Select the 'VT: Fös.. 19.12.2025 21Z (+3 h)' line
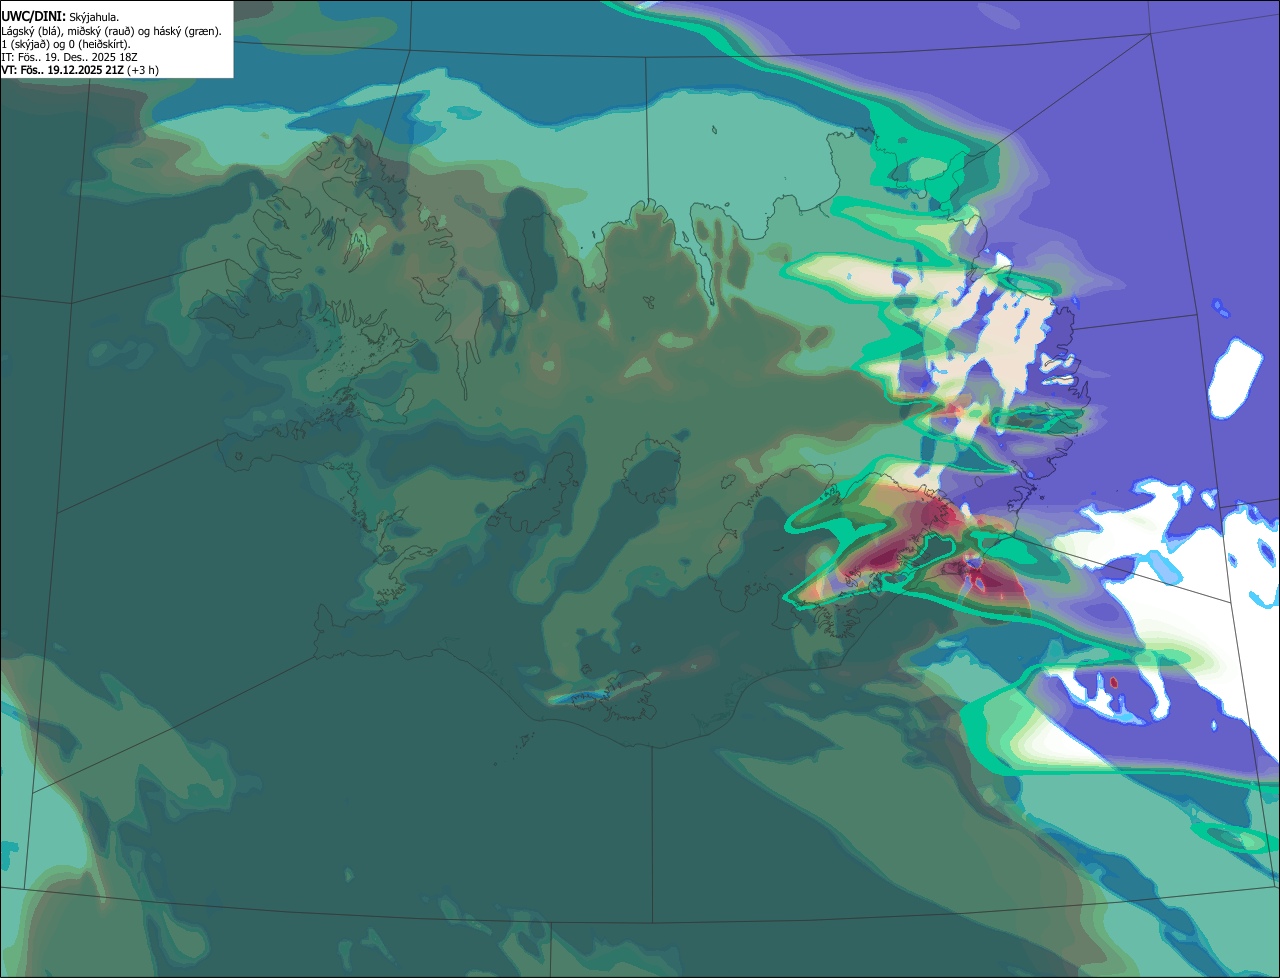 coord(80,70)
